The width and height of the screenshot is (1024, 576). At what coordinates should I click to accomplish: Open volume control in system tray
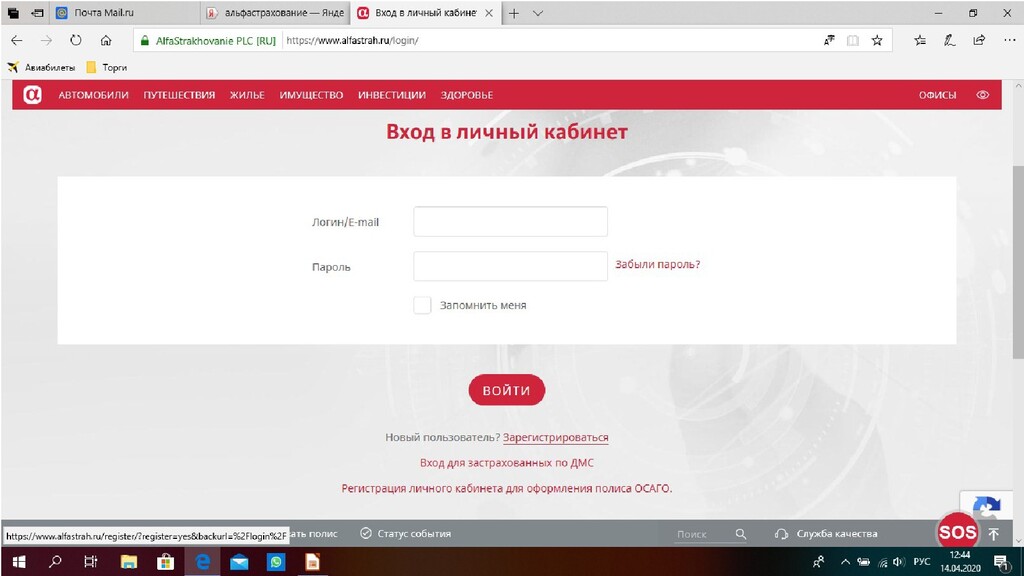pyautogui.click(x=899, y=562)
